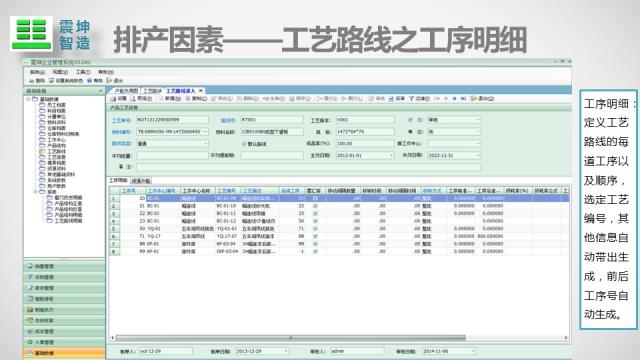640x360 pixels.
Task: Go to the next record arrow
Action: click(x=454, y=99)
